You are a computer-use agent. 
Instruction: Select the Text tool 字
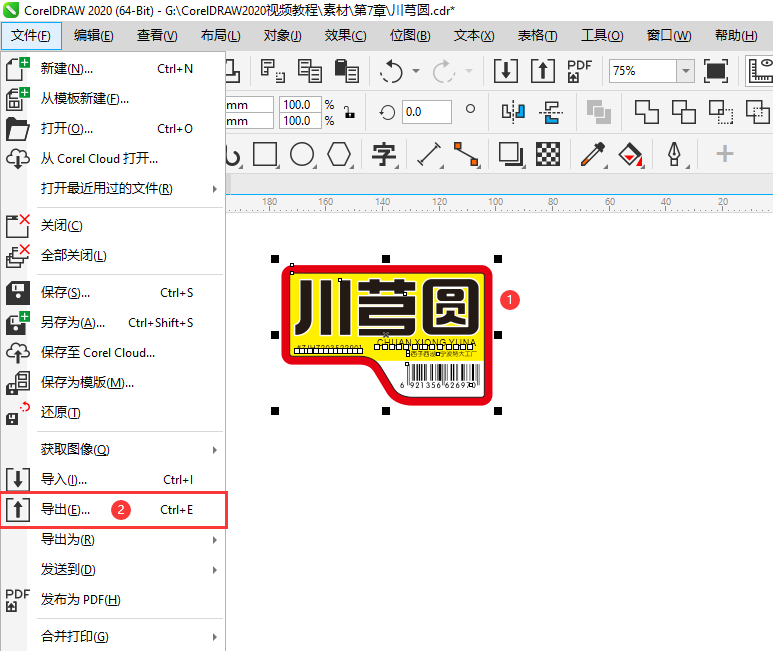[x=384, y=155]
